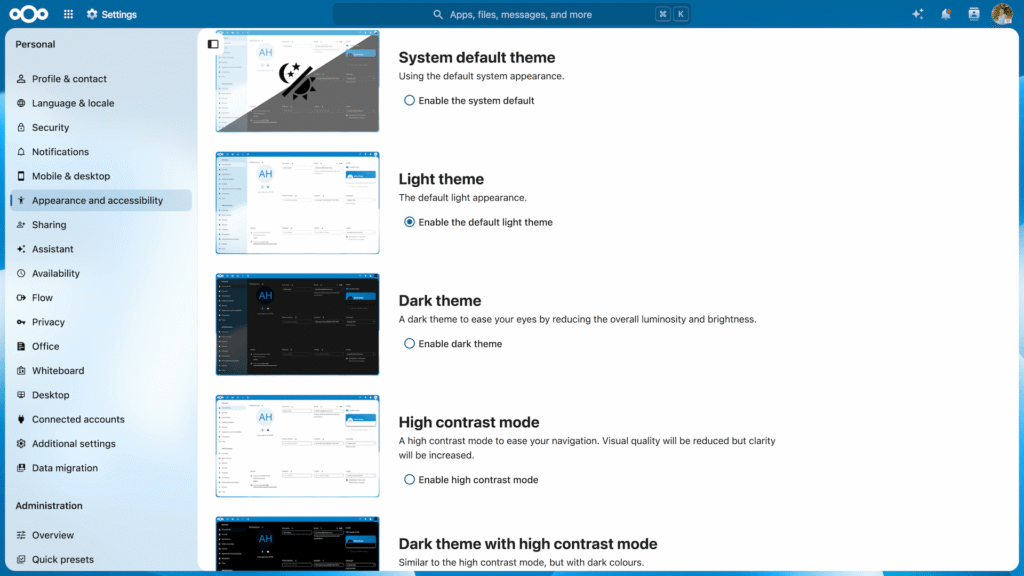Select the default light theme radio
1024x576 pixels.
[x=409, y=222]
